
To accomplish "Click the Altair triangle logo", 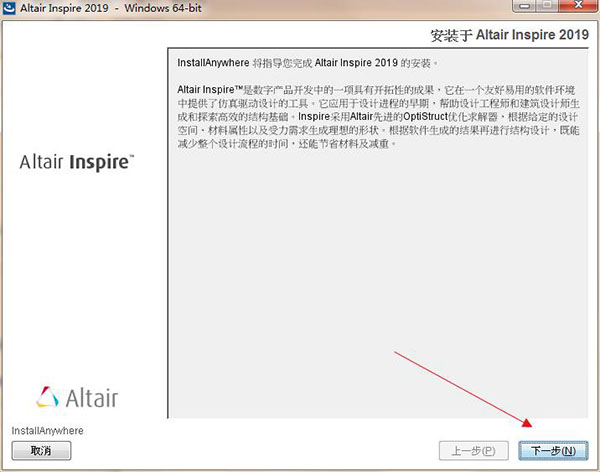I will (x=48, y=397).
